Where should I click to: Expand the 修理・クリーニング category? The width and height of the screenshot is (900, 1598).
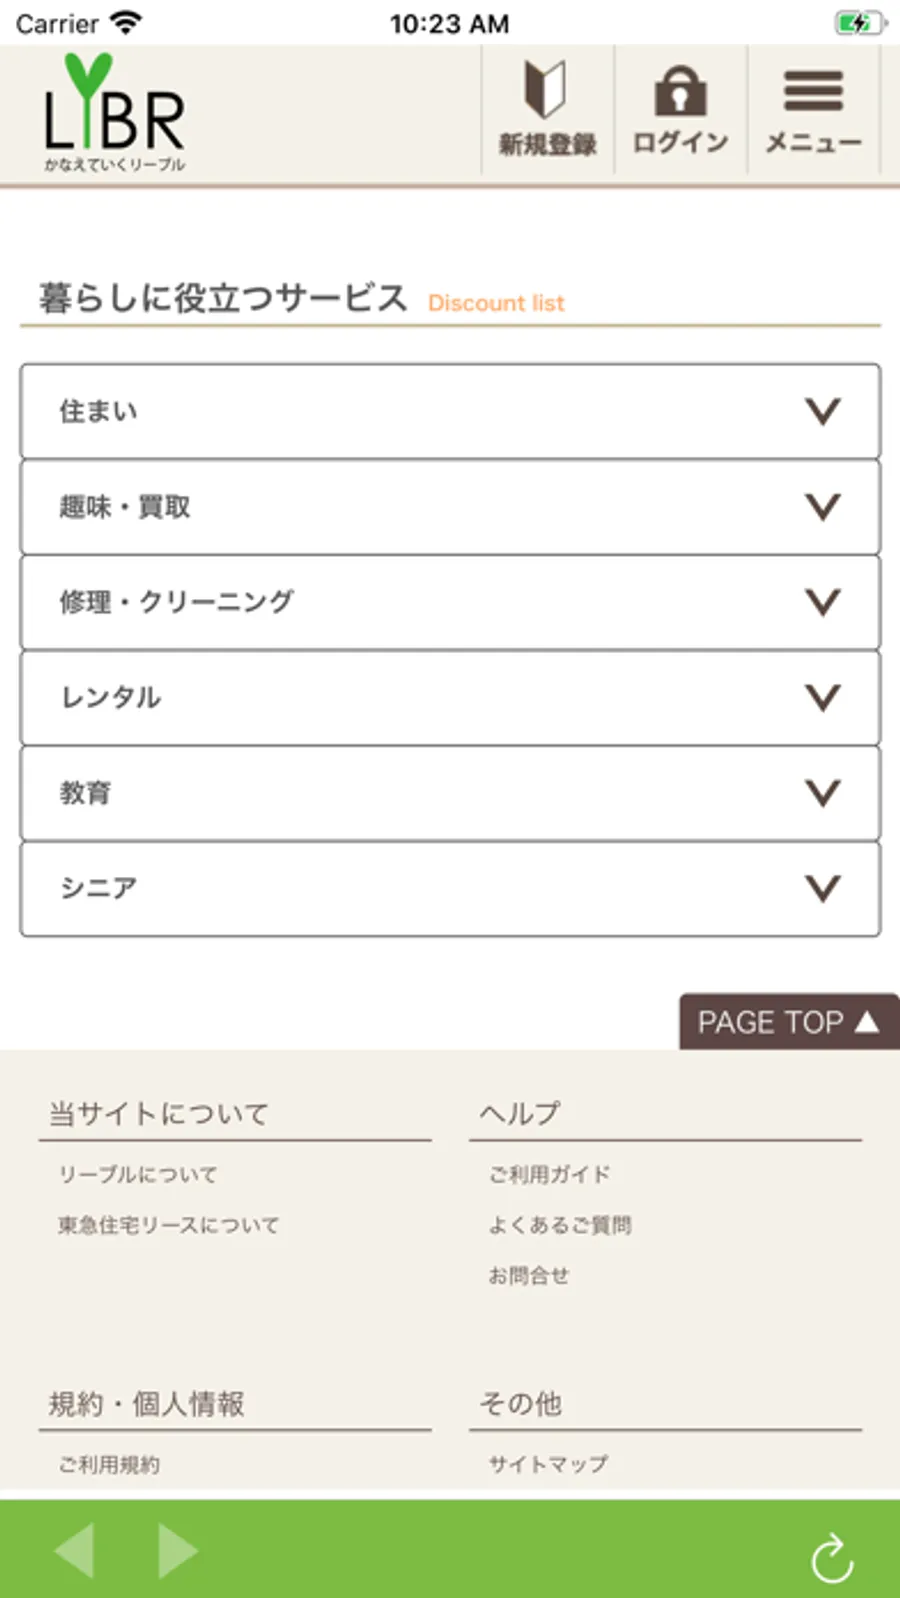[450, 602]
